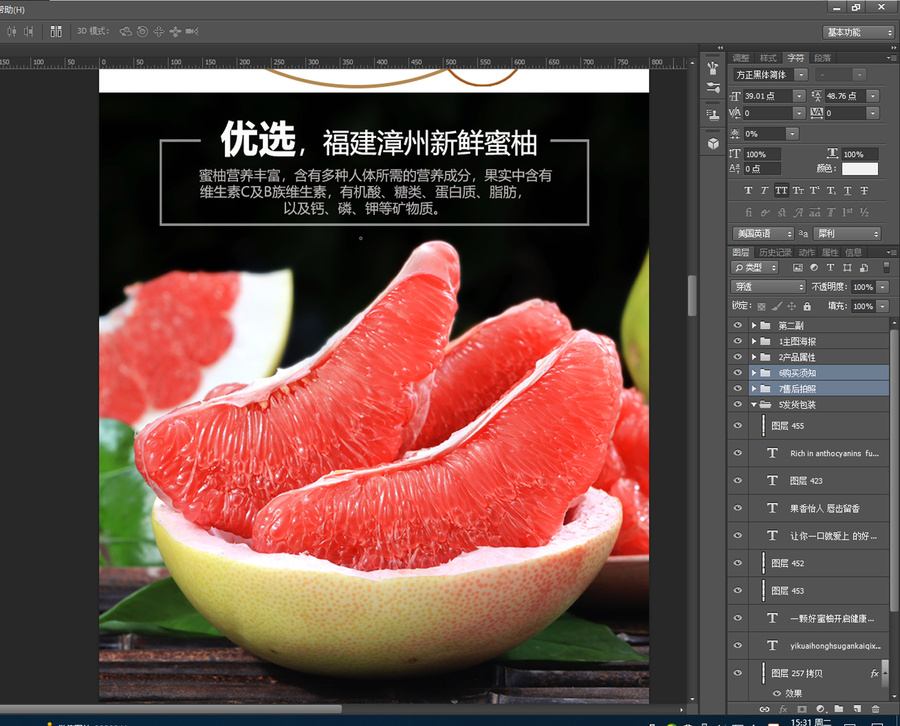Viewport: 900px width, 726px height.
Task: Click the create new group folder icon
Action: (839, 709)
